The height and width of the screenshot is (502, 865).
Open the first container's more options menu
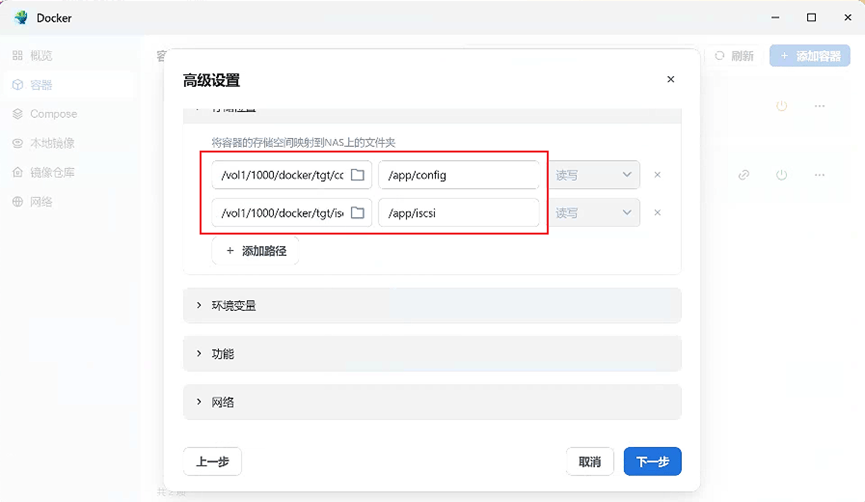pyautogui.click(x=820, y=105)
